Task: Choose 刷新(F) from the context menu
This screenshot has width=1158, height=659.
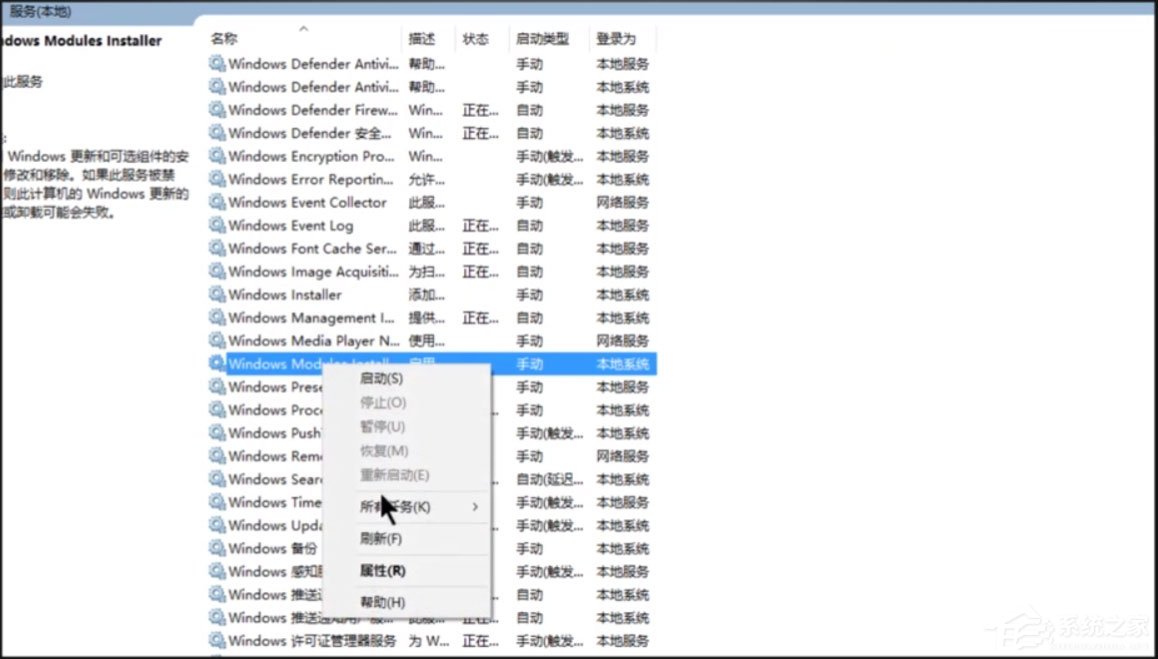Action: pos(383,539)
